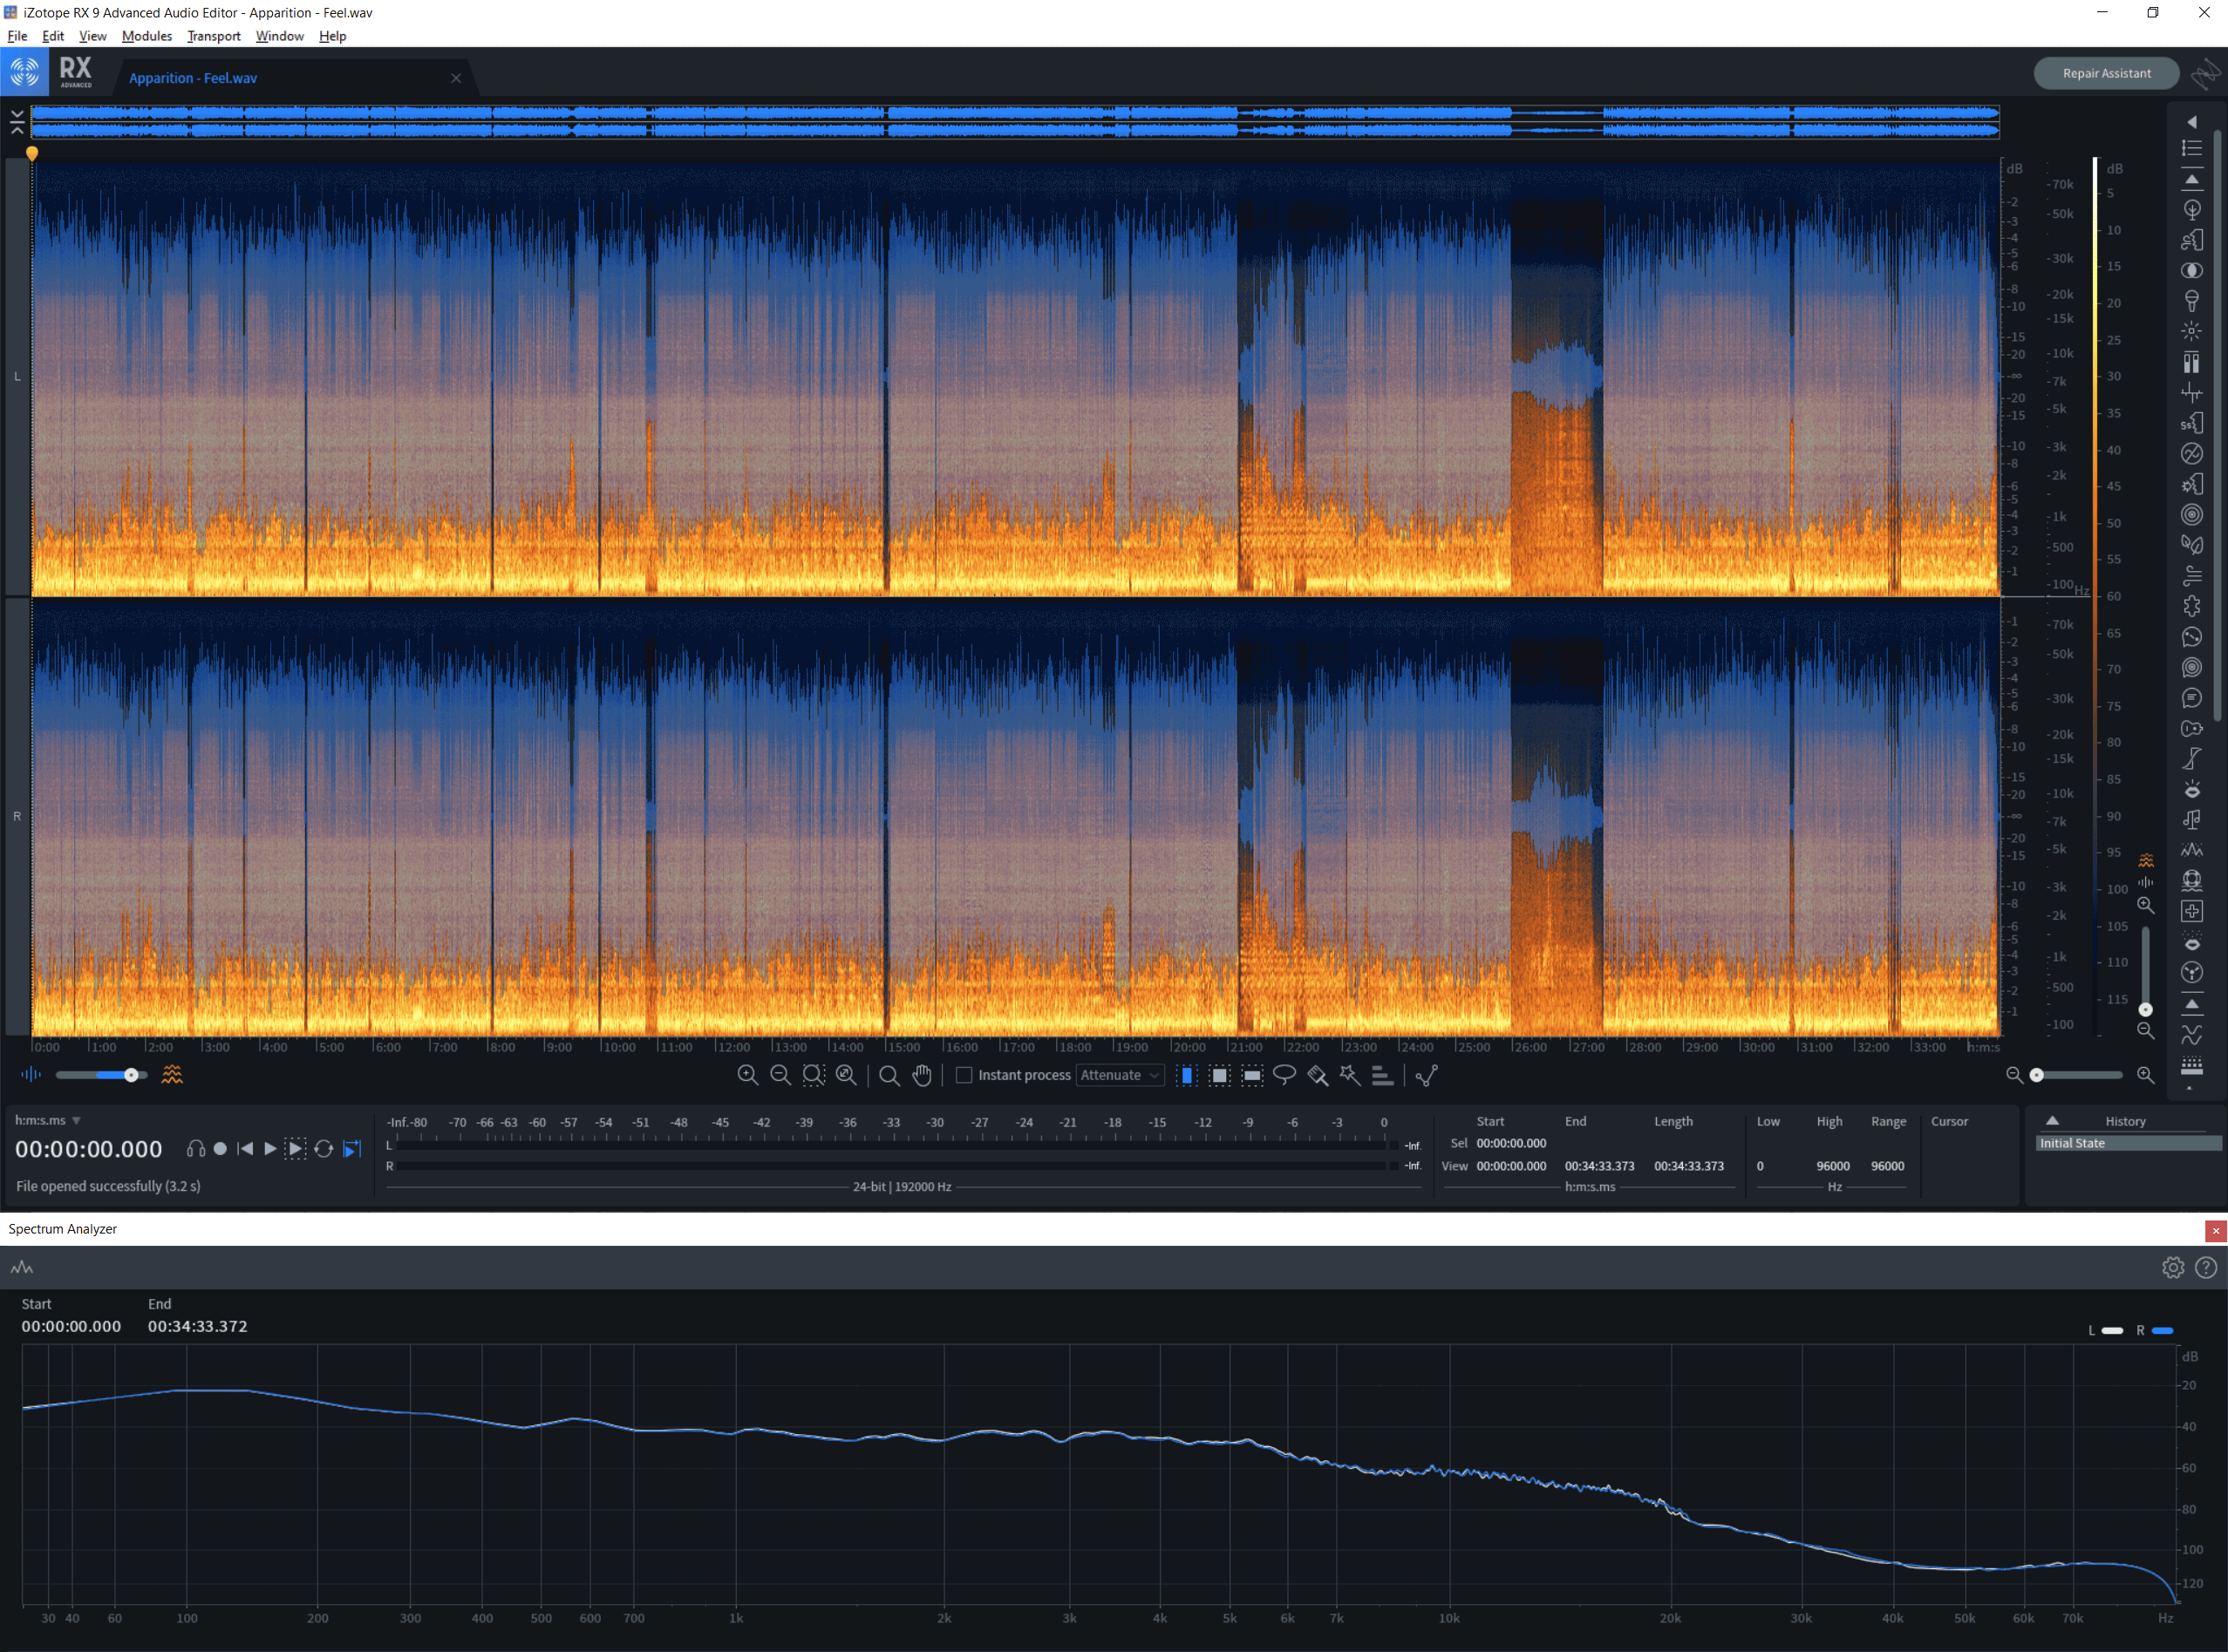Activate the Grab and drag hand tool

click(x=922, y=1075)
